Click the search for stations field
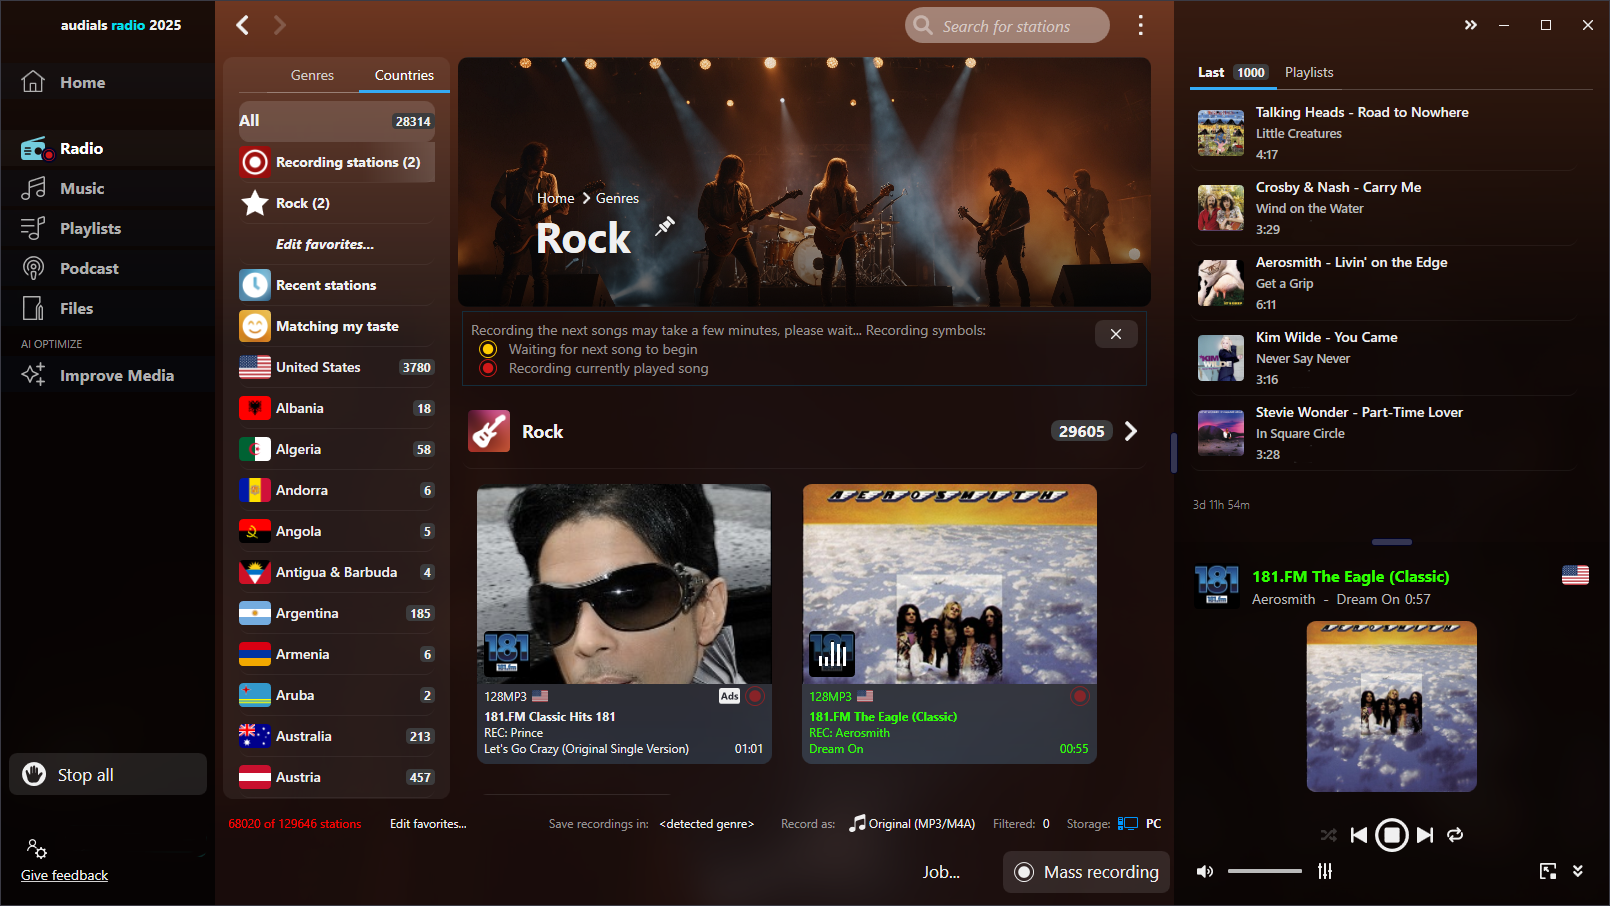Image resolution: width=1610 pixels, height=906 pixels. 1007,26
